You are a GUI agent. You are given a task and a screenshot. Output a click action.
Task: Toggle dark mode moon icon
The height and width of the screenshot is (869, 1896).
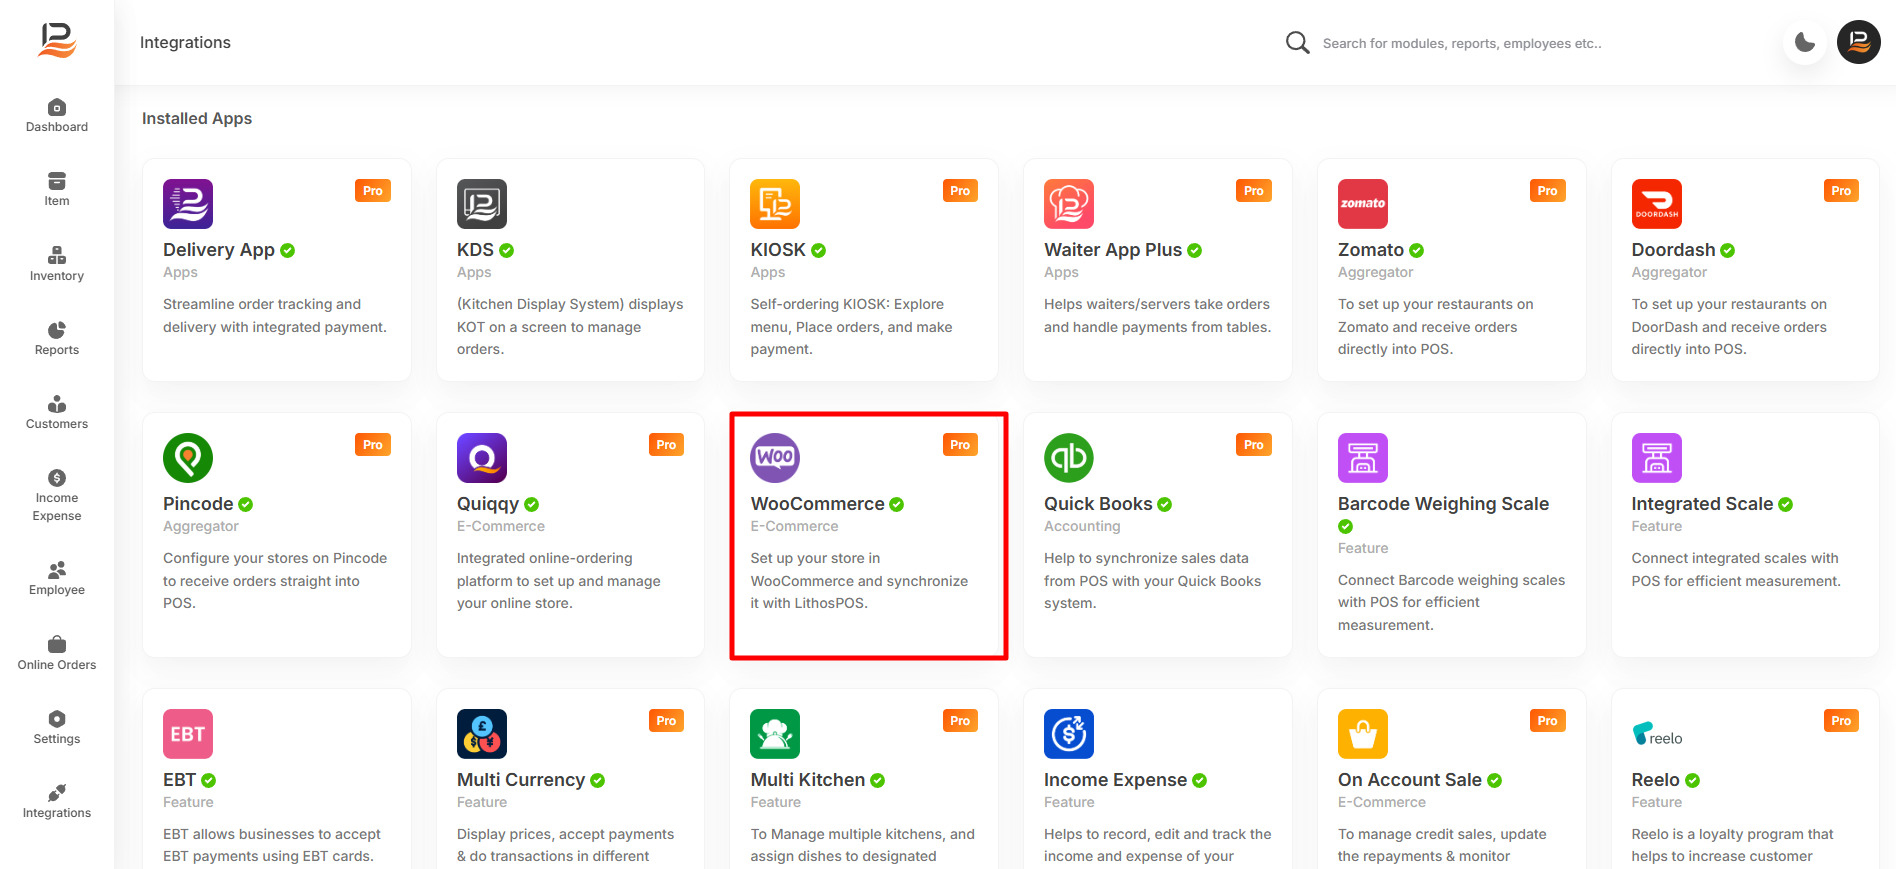coord(1805,43)
